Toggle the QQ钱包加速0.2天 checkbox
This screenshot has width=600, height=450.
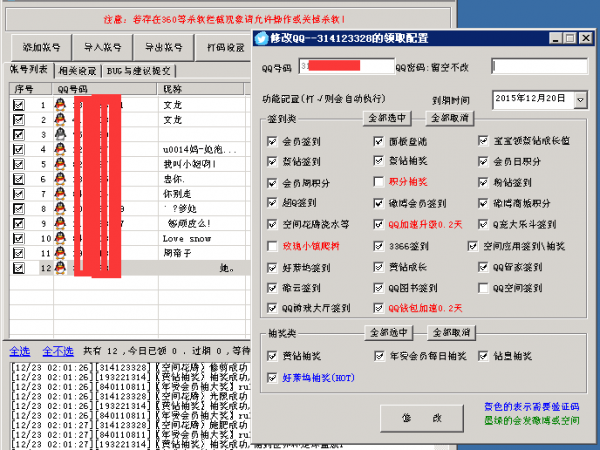click(378, 308)
